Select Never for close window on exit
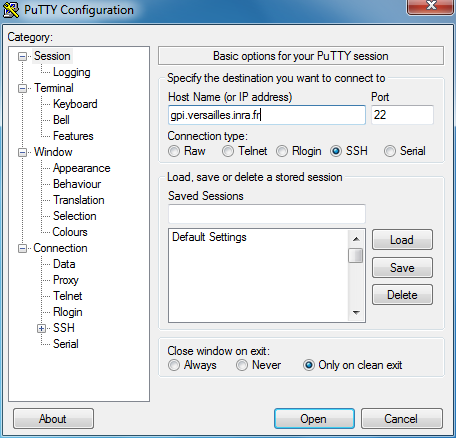456x438 pixels. click(x=242, y=365)
